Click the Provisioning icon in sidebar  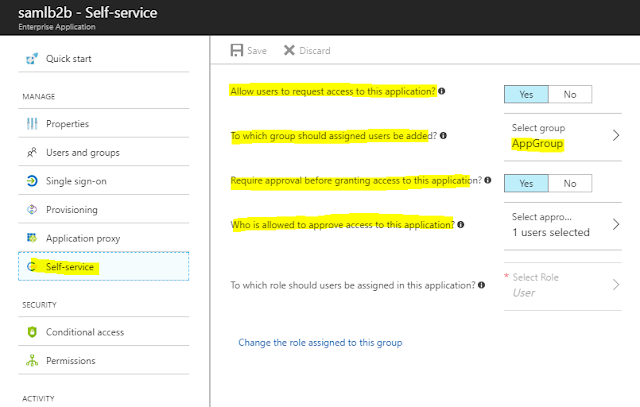(30, 210)
